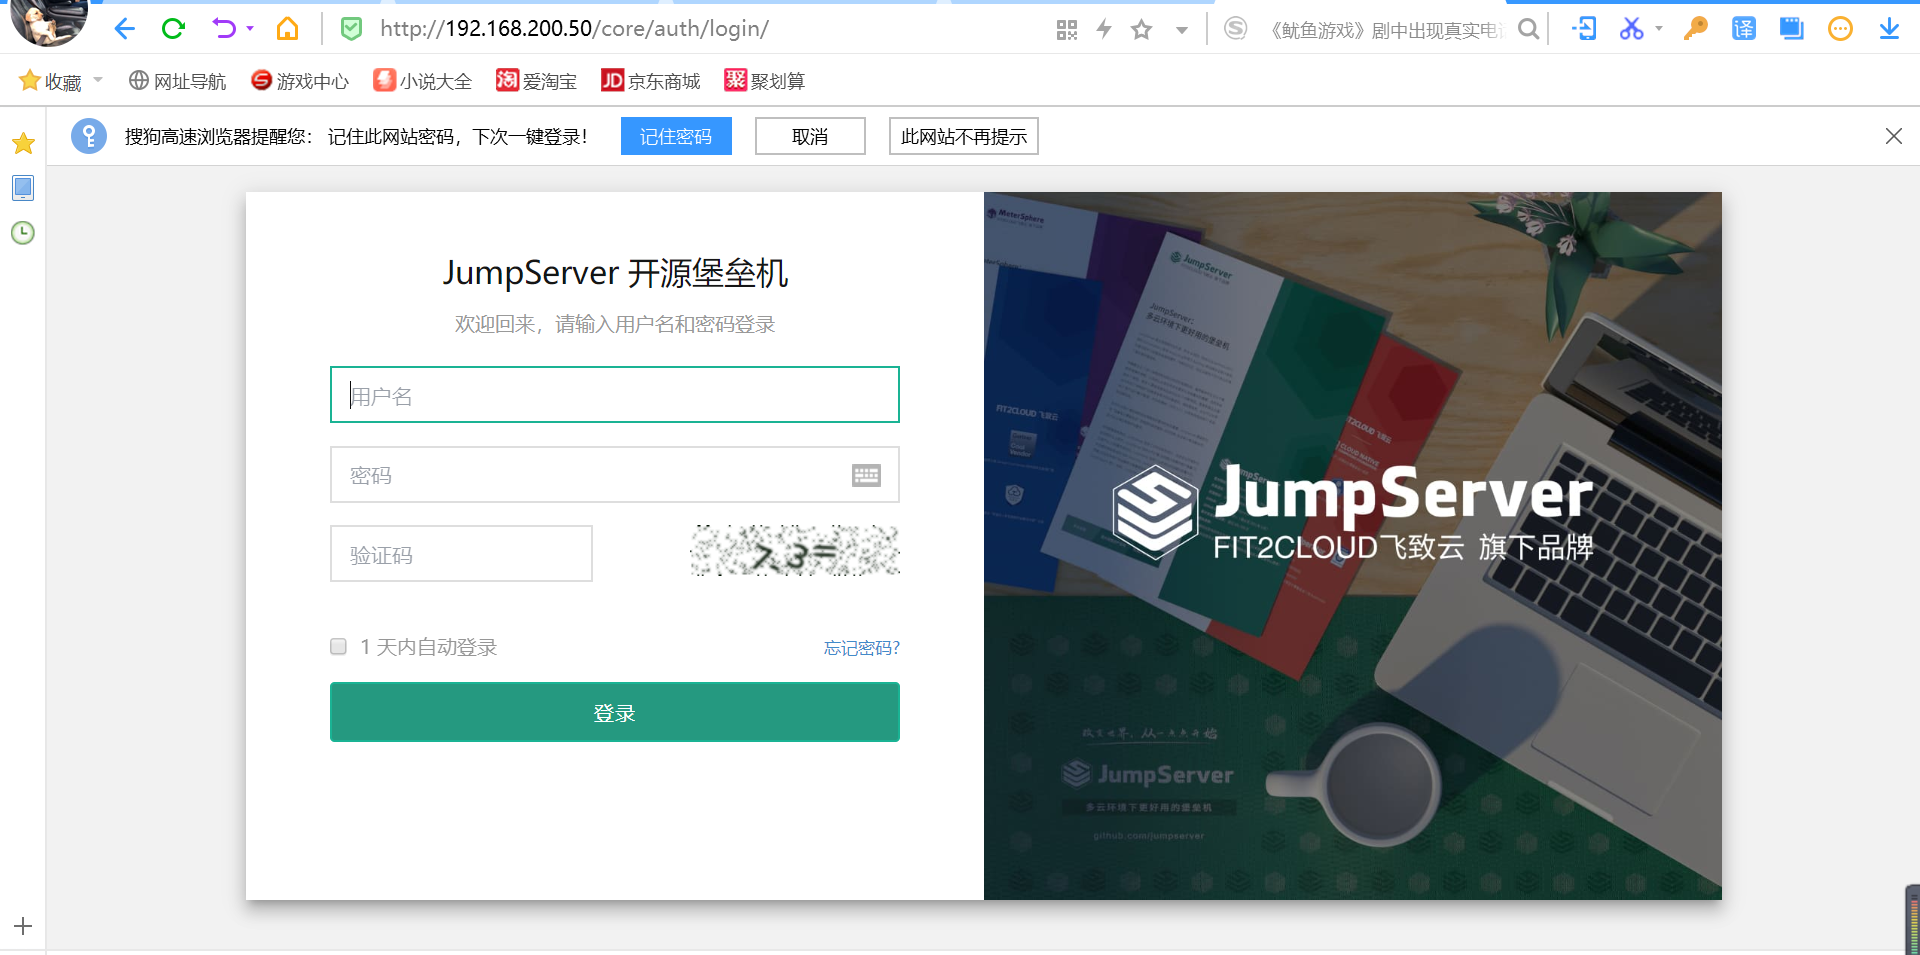Open 小说大全 bookmark
Viewport: 1920px width, 955px height.
(x=422, y=81)
